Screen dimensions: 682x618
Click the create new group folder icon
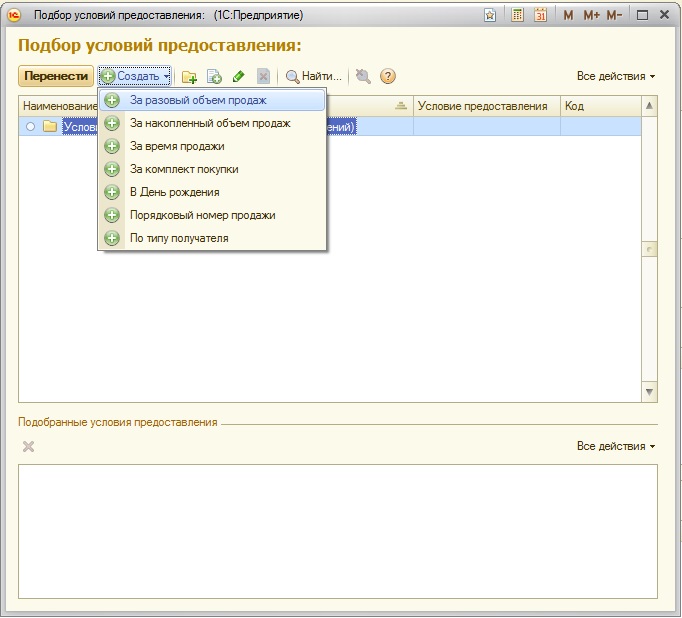pyautogui.click(x=189, y=77)
